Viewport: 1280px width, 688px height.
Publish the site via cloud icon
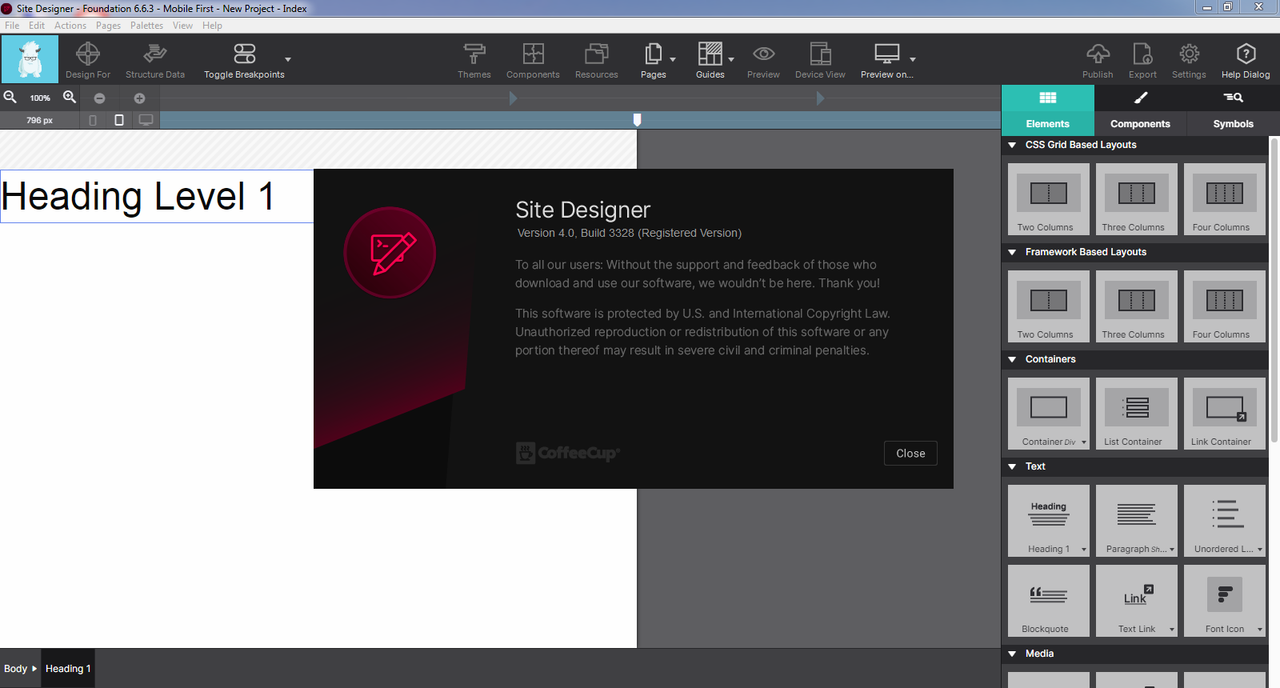tap(1097, 54)
